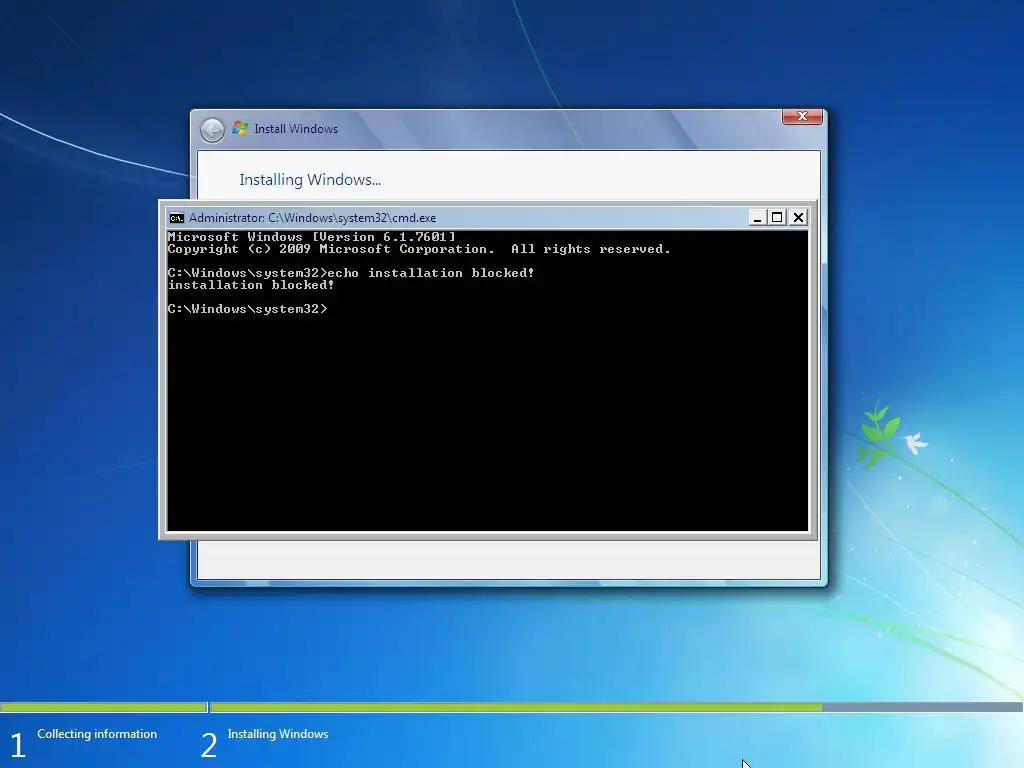This screenshot has height=768, width=1024.
Task: Click the "Installing Windows..." heading
Action: click(x=310, y=180)
